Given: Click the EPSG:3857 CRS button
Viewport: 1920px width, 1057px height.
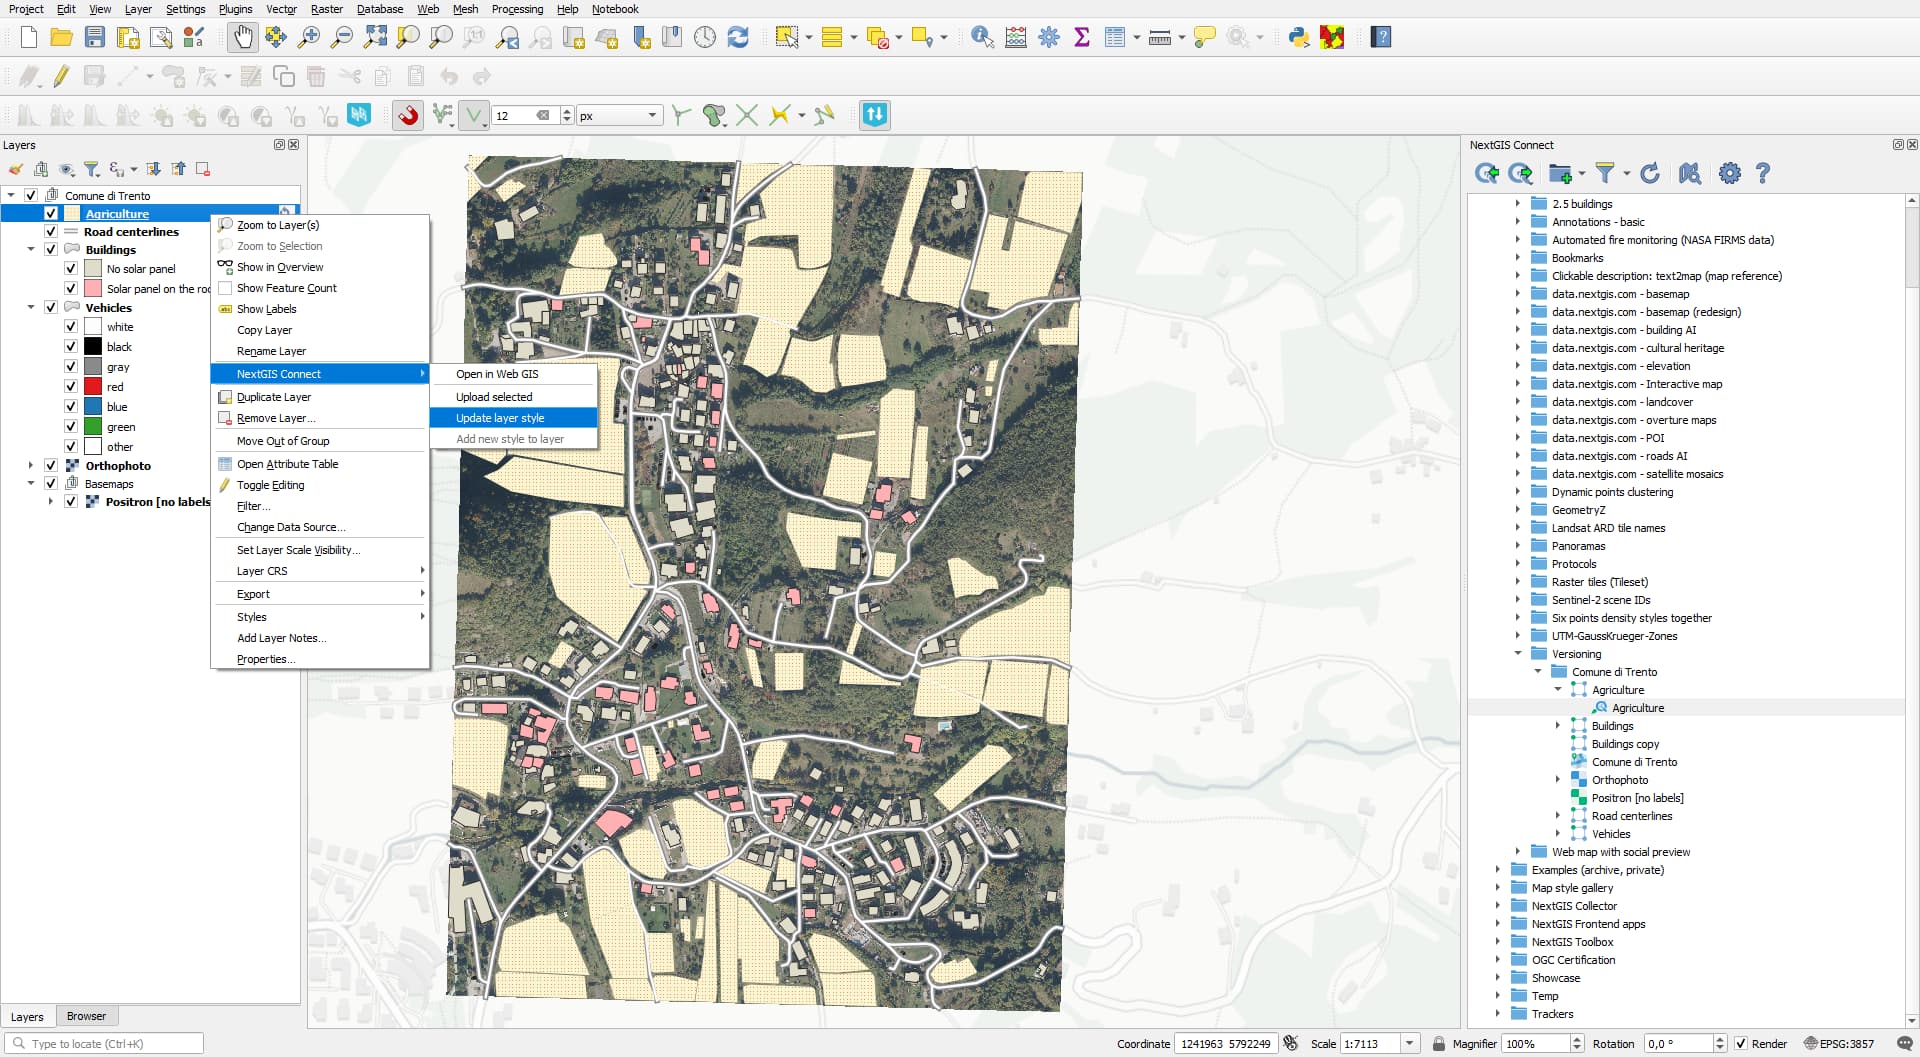Looking at the screenshot, I should pos(1838,1044).
